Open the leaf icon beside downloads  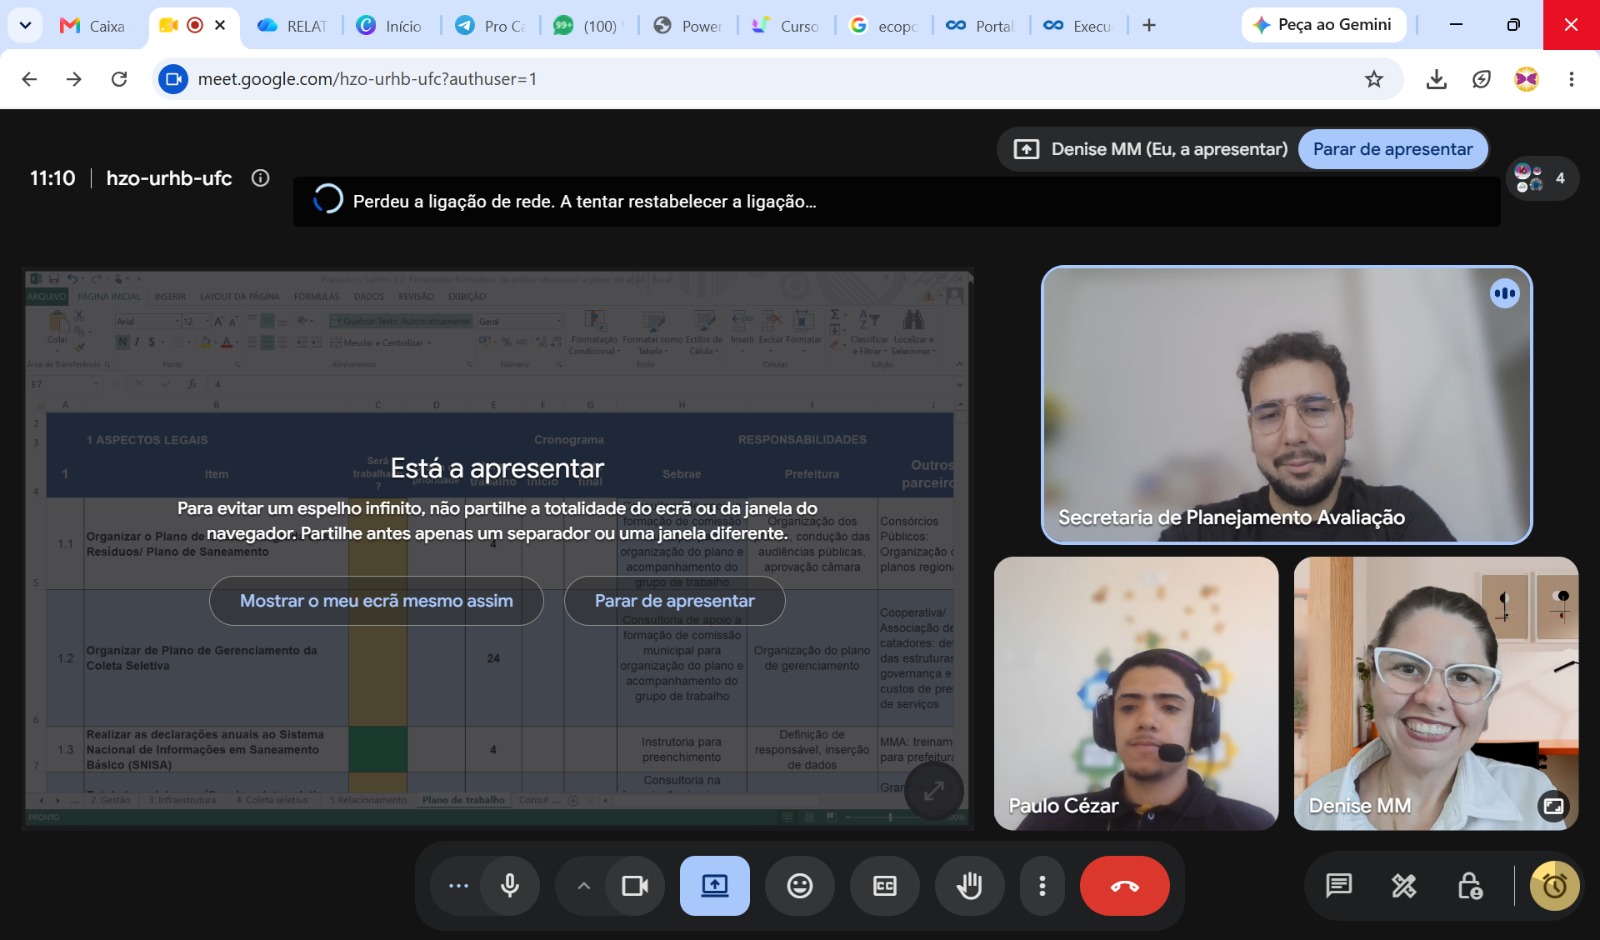point(1482,79)
